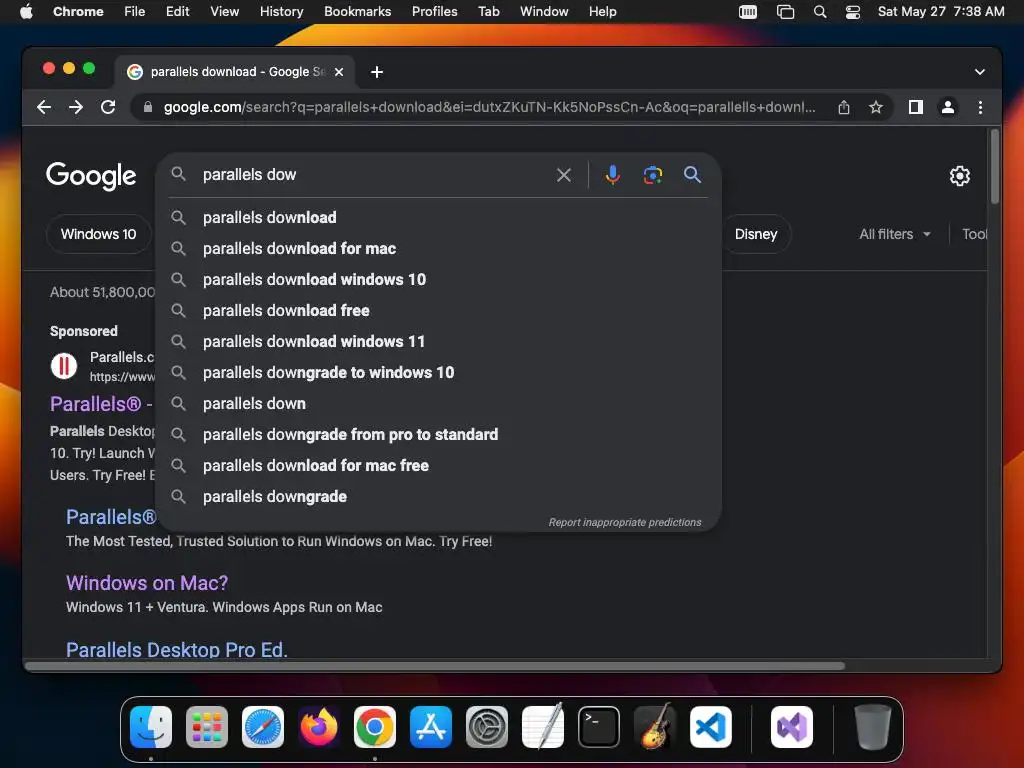
Task: Choose suggestion 'parallels download for mac'
Action: tap(438, 248)
